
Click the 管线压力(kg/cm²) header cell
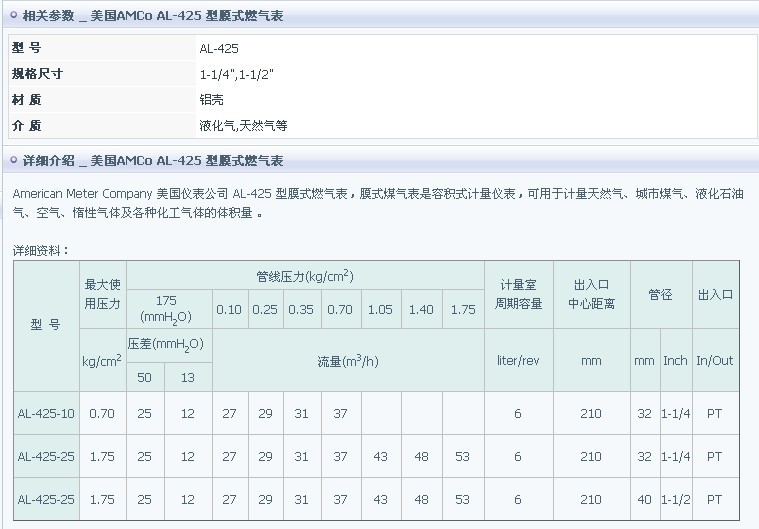point(305,275)
